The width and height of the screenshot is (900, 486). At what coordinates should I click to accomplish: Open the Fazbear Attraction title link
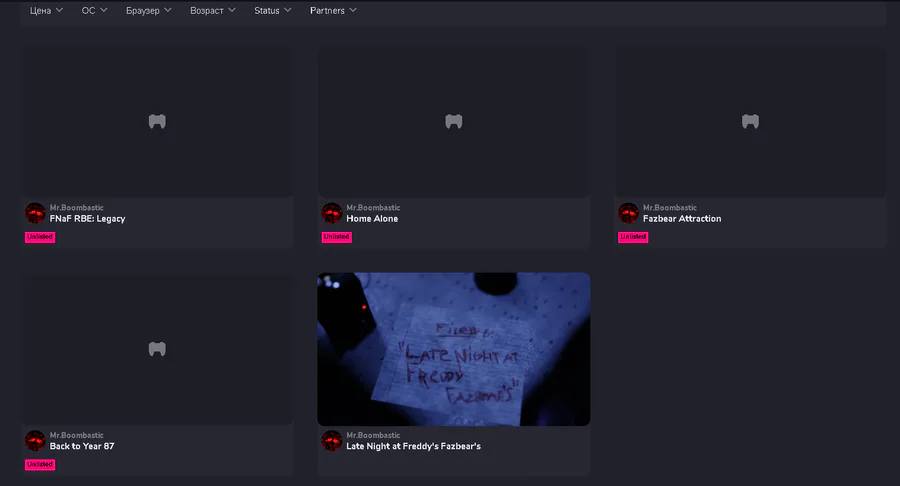click(x=682, y=219)
